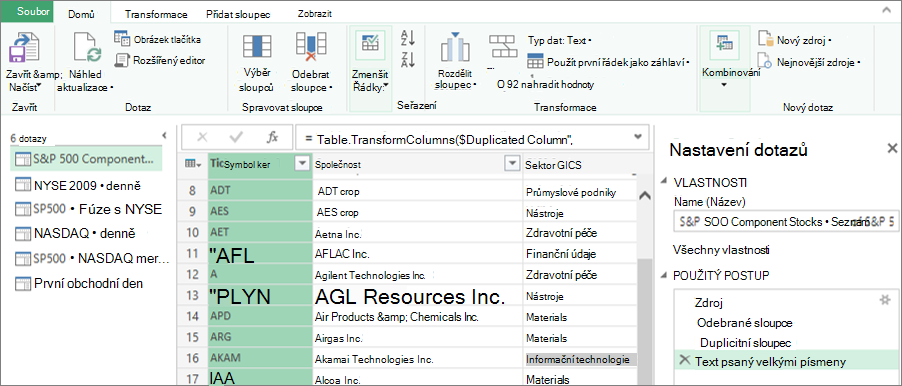Open settings gear of Zdroj step
The height and width of the screenshot is (386, 902).
pyautogui.click(x=885, y=300)
